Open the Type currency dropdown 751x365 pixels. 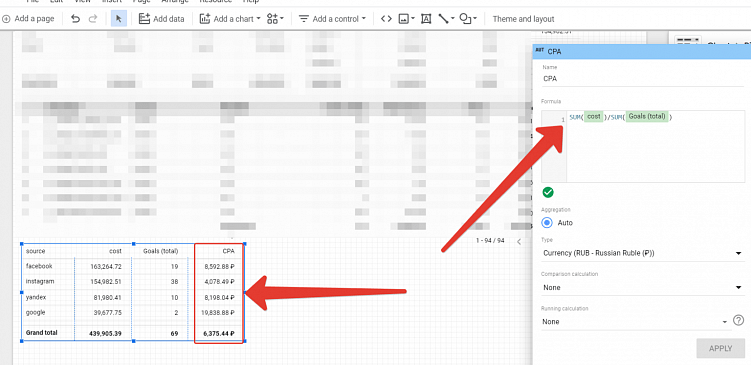642,253
